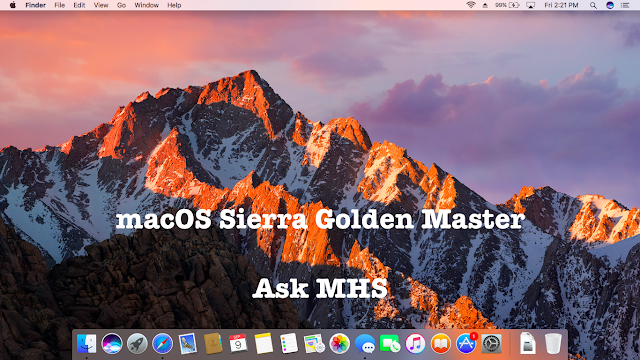640x360 pixels.
Task: Open System Preferences gear in Dock
Action: pyautogui.click(x=491, y=343)
